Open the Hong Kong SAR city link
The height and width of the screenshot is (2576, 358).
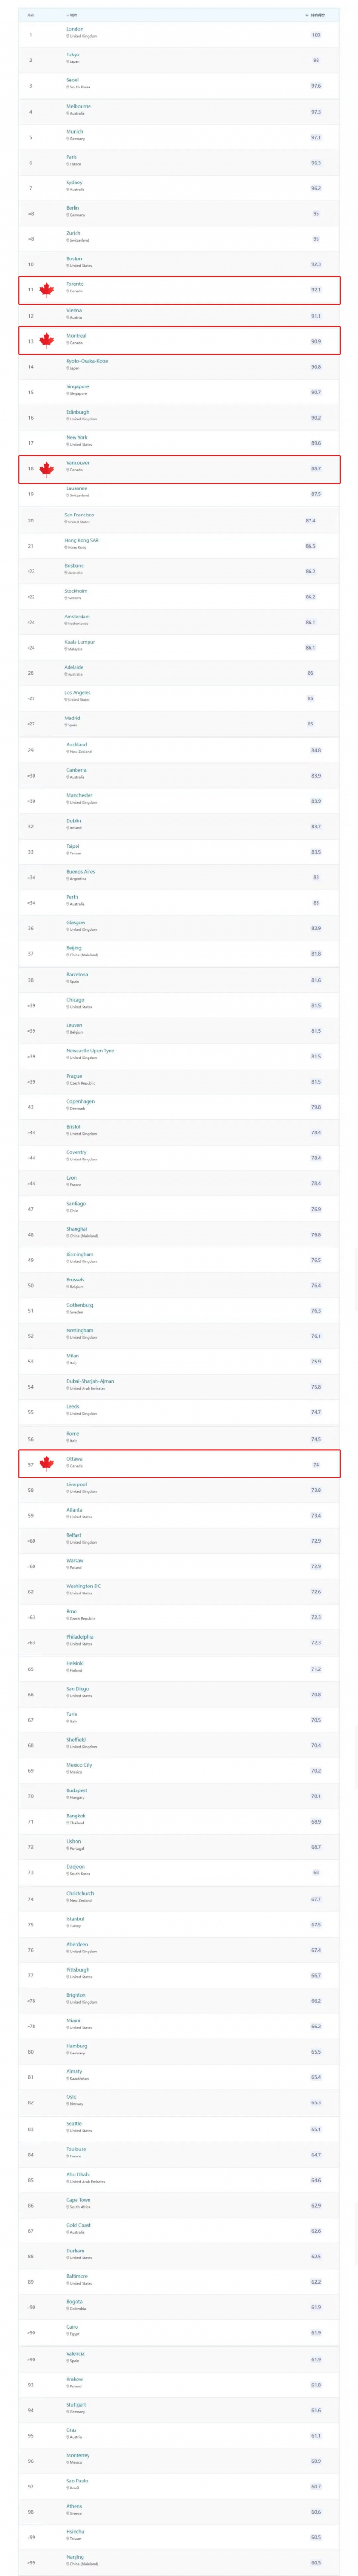[82, 540]
